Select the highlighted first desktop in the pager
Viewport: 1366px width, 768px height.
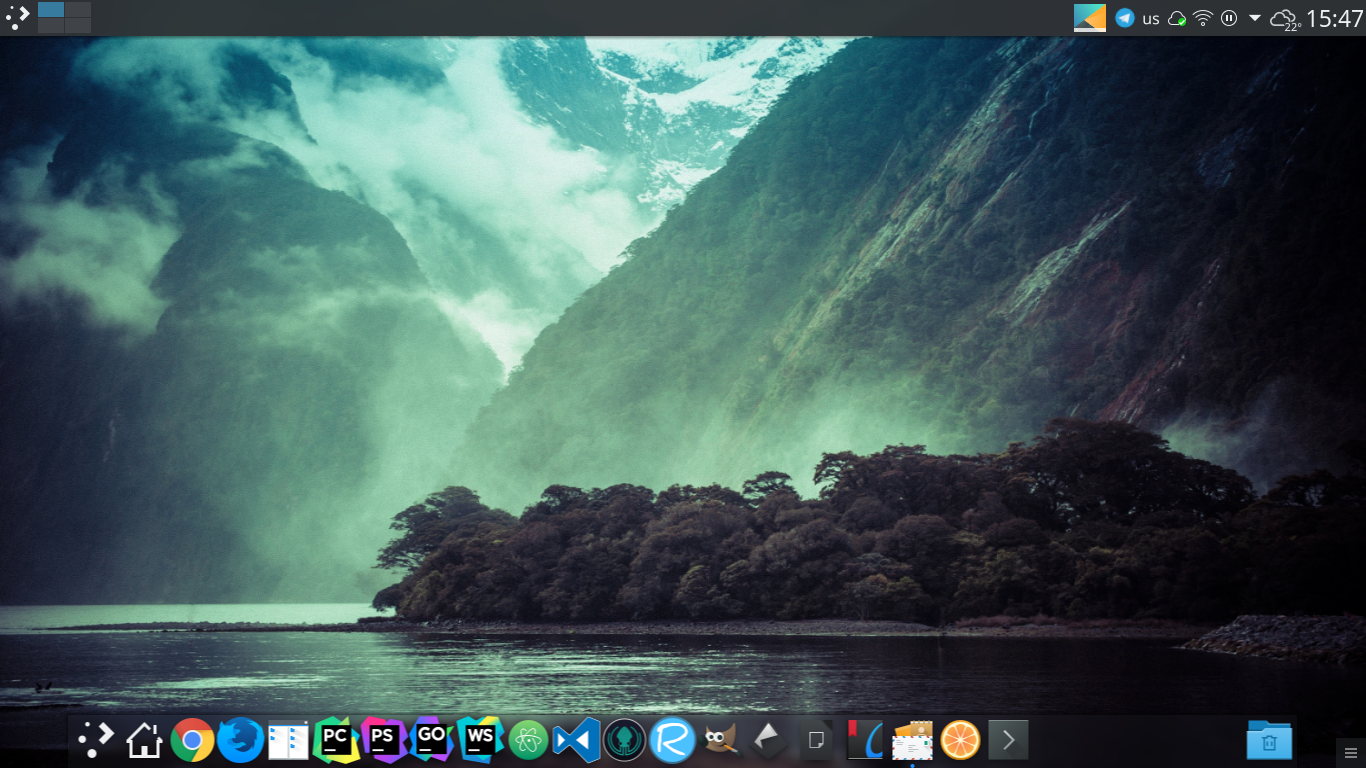pyautogui.click(x=51, y=10)
